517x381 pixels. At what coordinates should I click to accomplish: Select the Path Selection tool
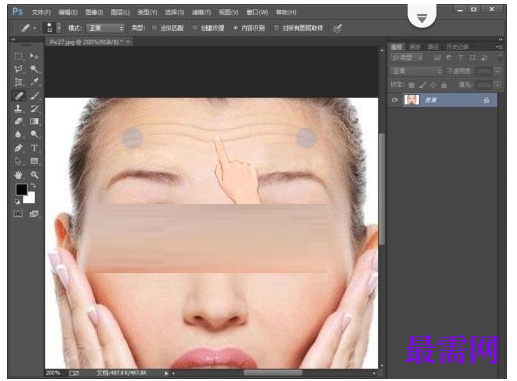18,161
